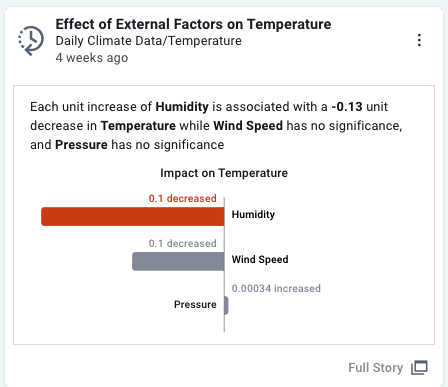448x387 pixels.
Task: Click the small Pressure bar
Action: click(x=226, y=305)
